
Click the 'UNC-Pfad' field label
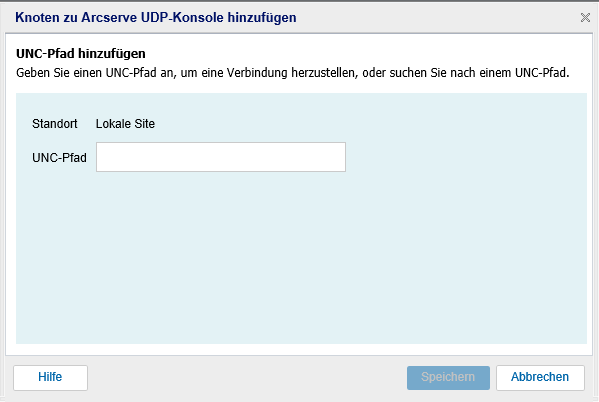(x=59, y=158)
